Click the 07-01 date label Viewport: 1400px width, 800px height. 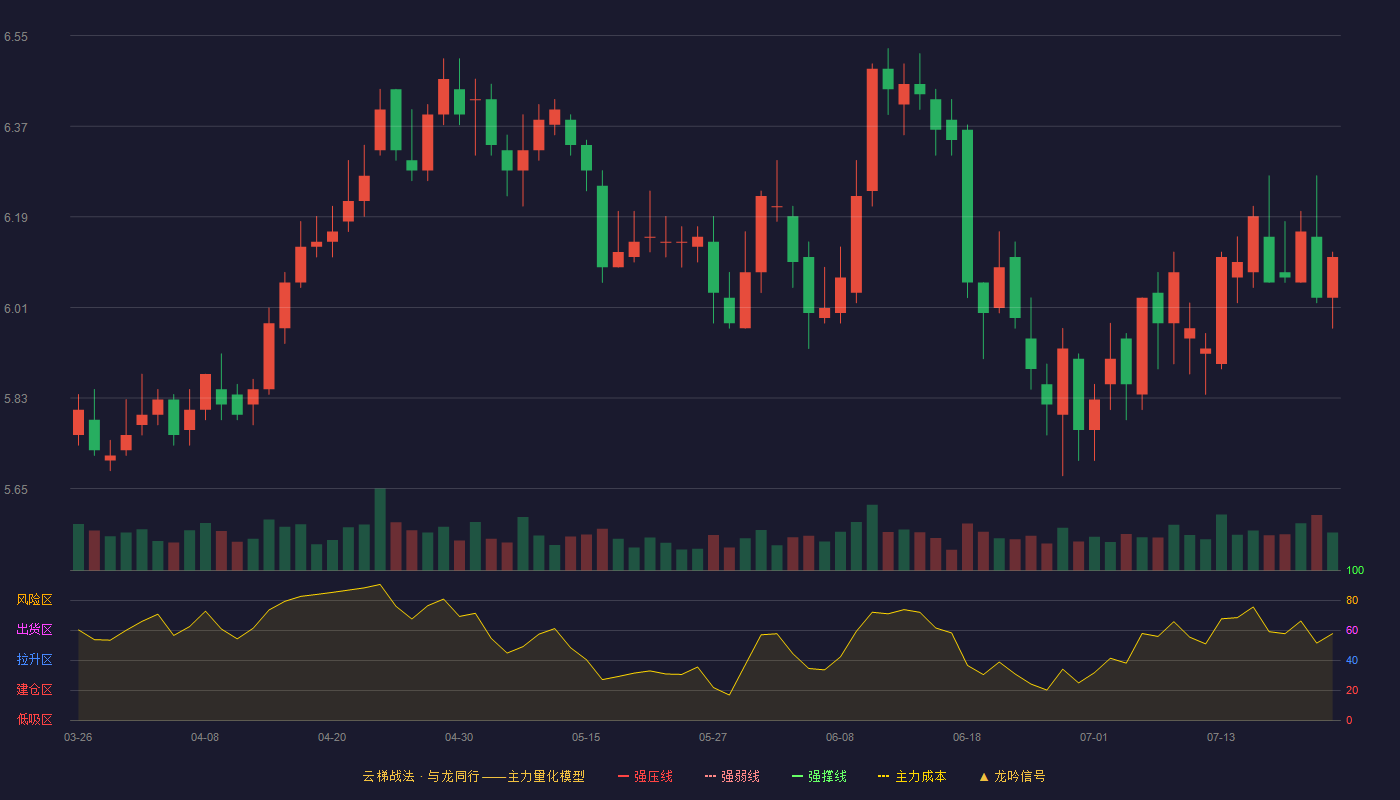pos(1094,737)
